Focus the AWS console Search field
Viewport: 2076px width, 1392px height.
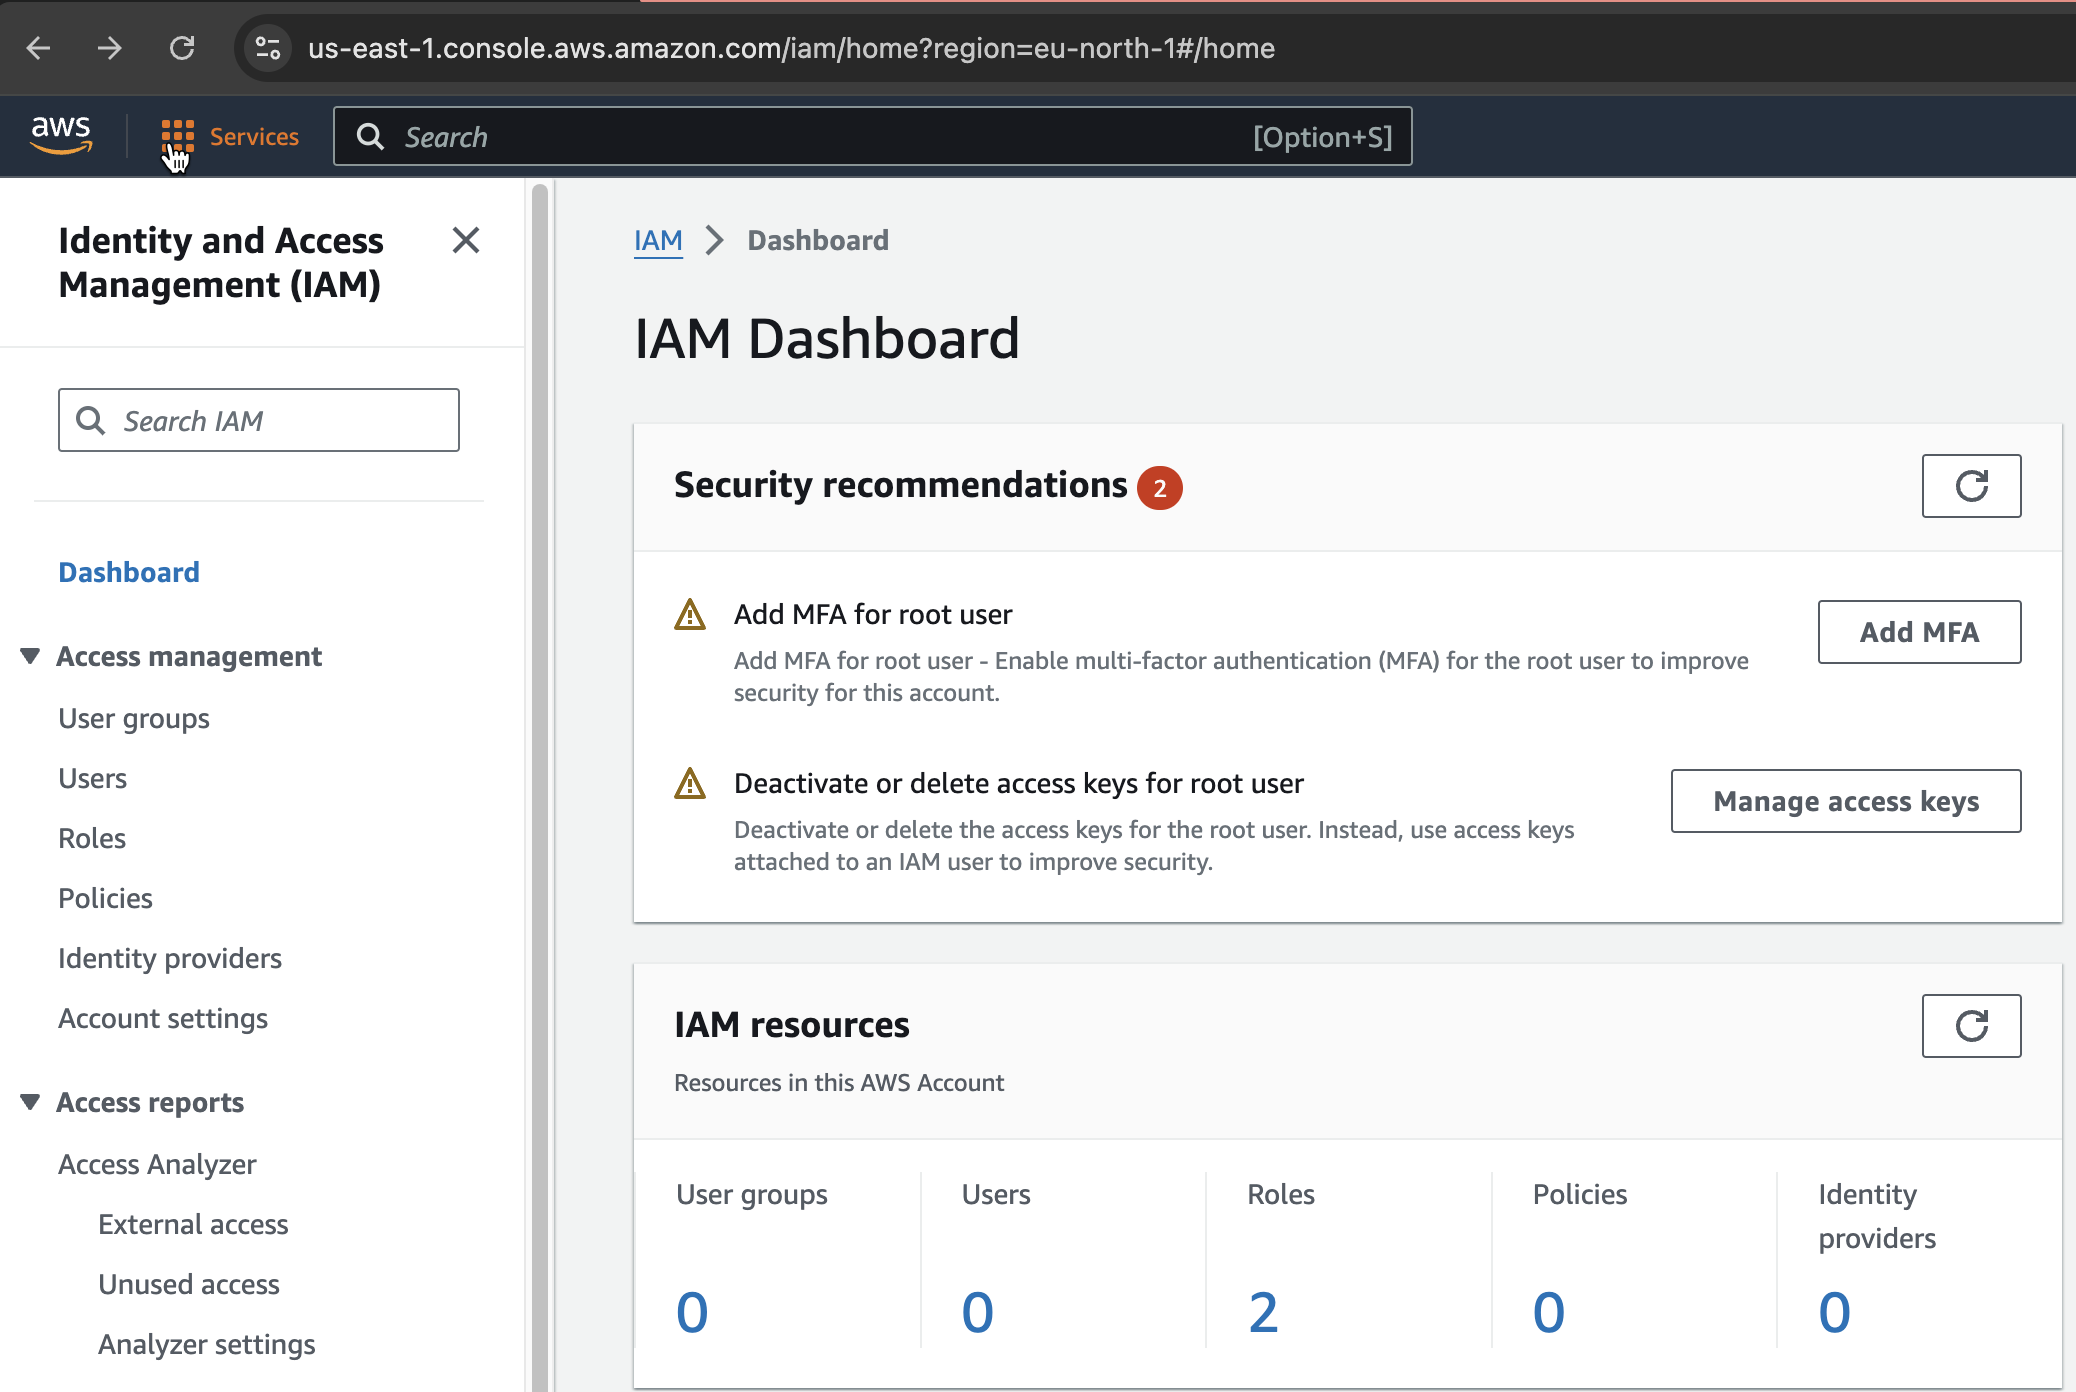[x=872, y=137]
